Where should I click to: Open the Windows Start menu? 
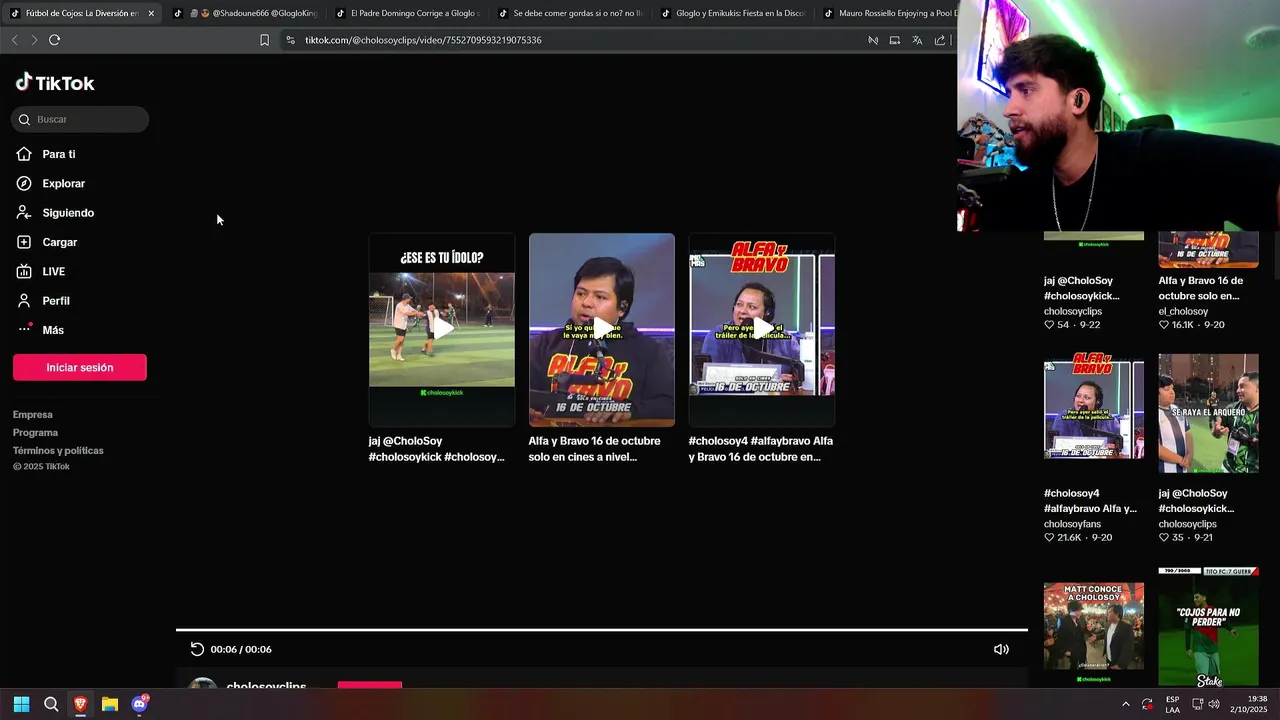tap(21, 704)
